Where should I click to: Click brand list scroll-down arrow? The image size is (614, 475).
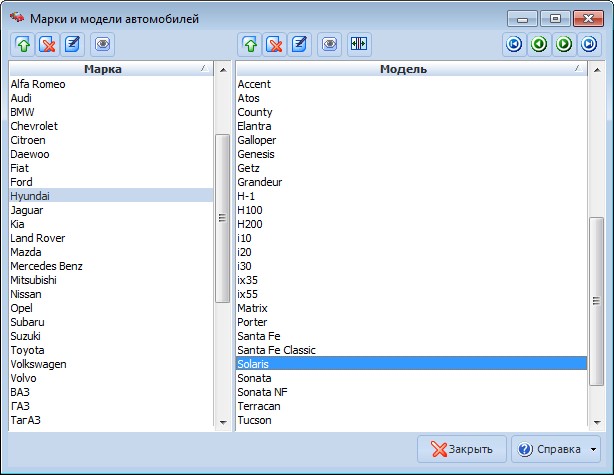223,423
